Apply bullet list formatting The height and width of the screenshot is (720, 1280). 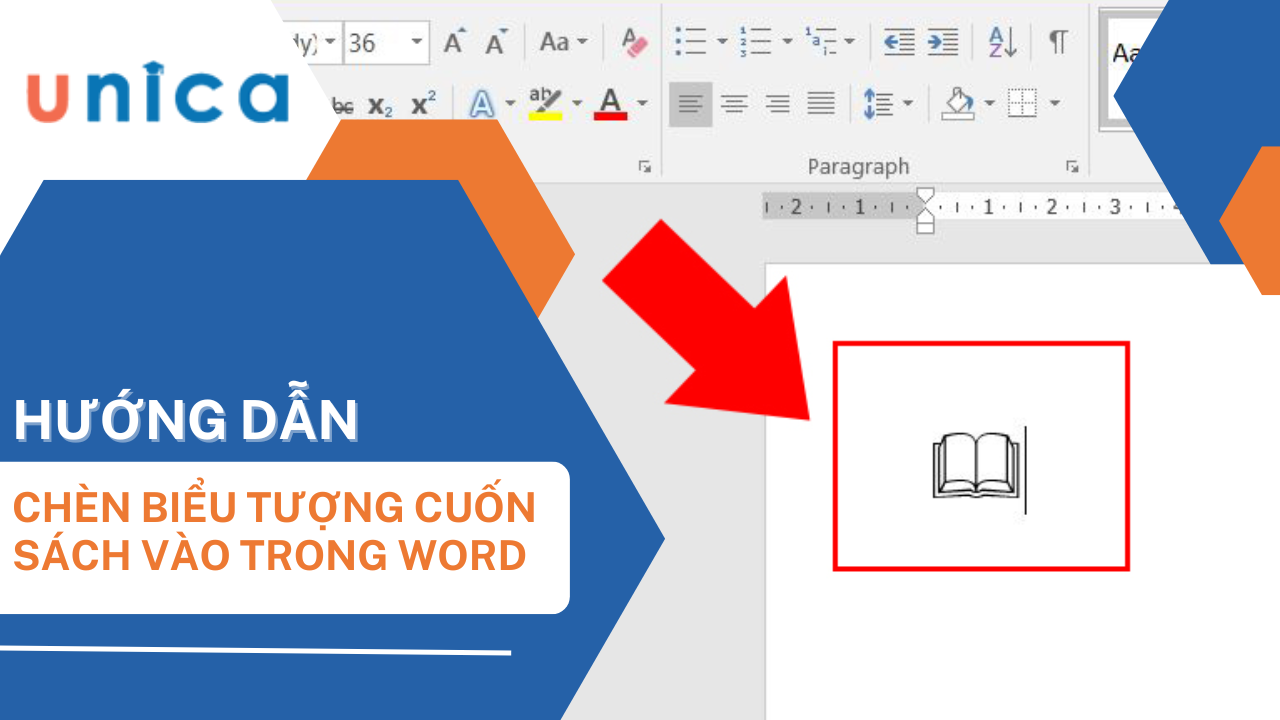690,42
